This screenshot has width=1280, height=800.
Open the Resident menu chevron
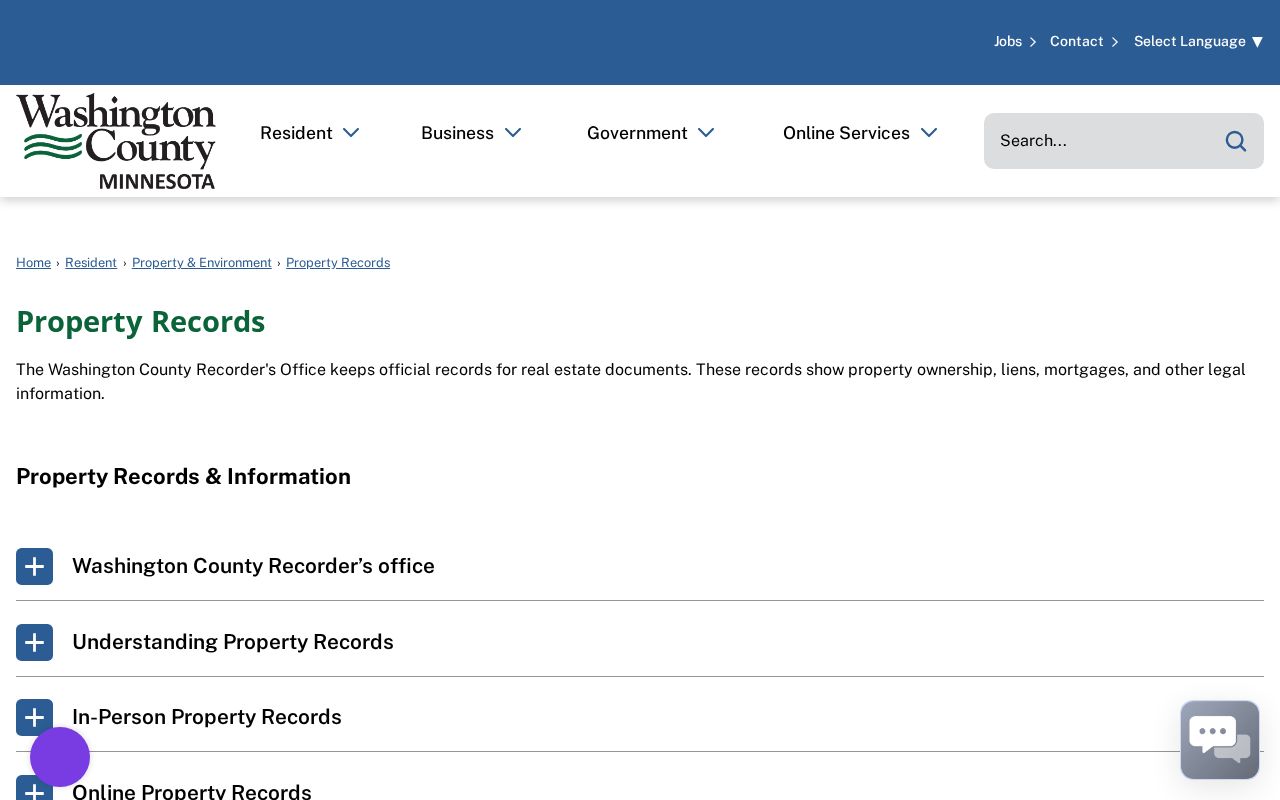351,133
